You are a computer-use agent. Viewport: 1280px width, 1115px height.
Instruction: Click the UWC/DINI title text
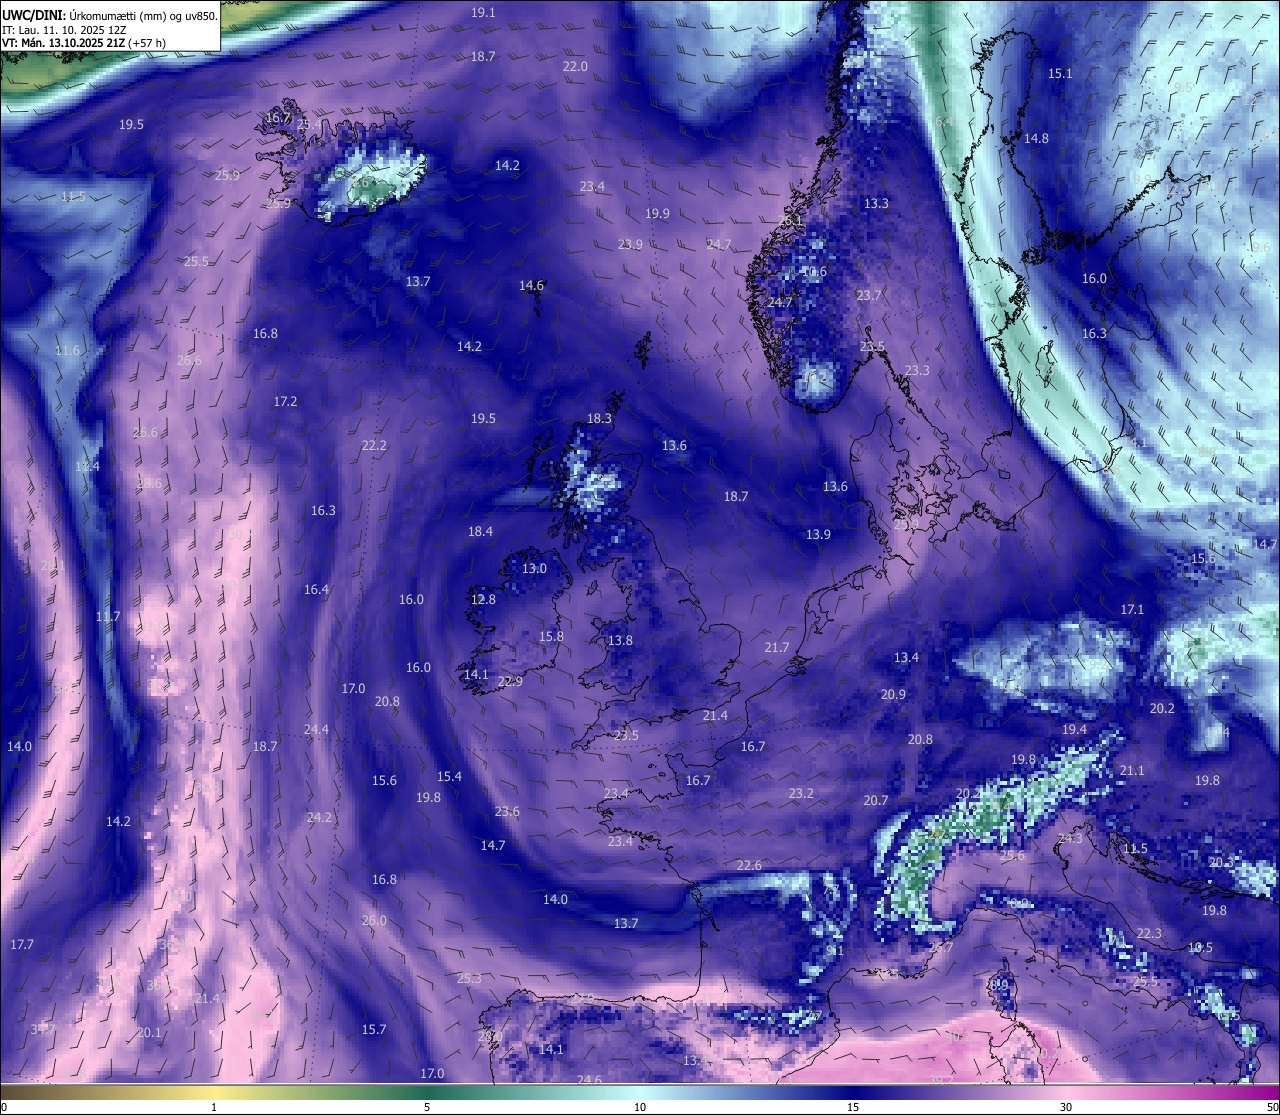pyautogui.click(x=32, y=14)
